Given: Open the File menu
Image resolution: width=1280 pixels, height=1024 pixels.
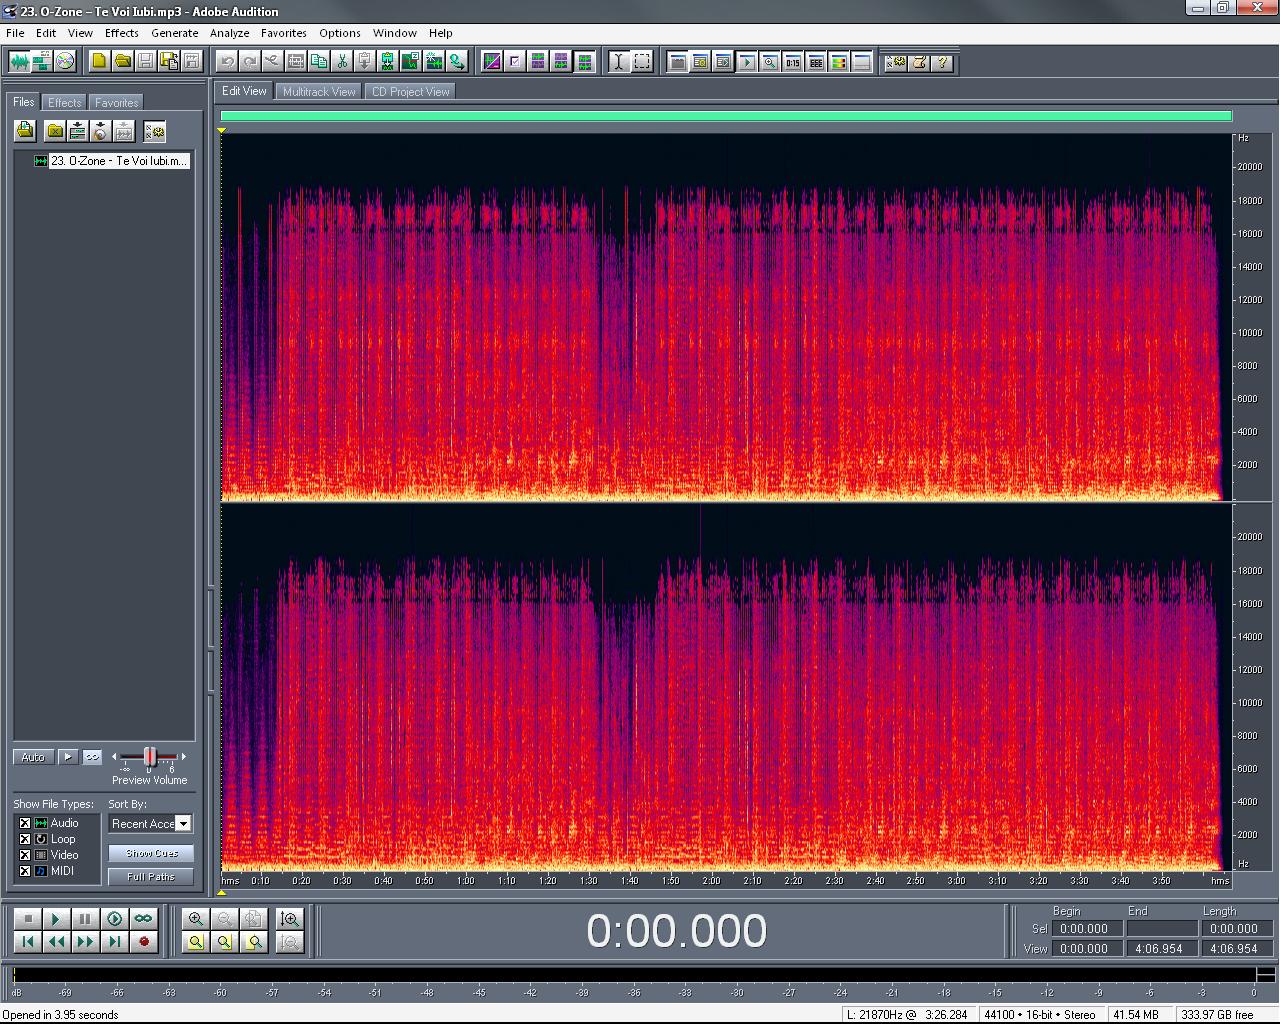Looking at the screenshot, I should 15,33.
